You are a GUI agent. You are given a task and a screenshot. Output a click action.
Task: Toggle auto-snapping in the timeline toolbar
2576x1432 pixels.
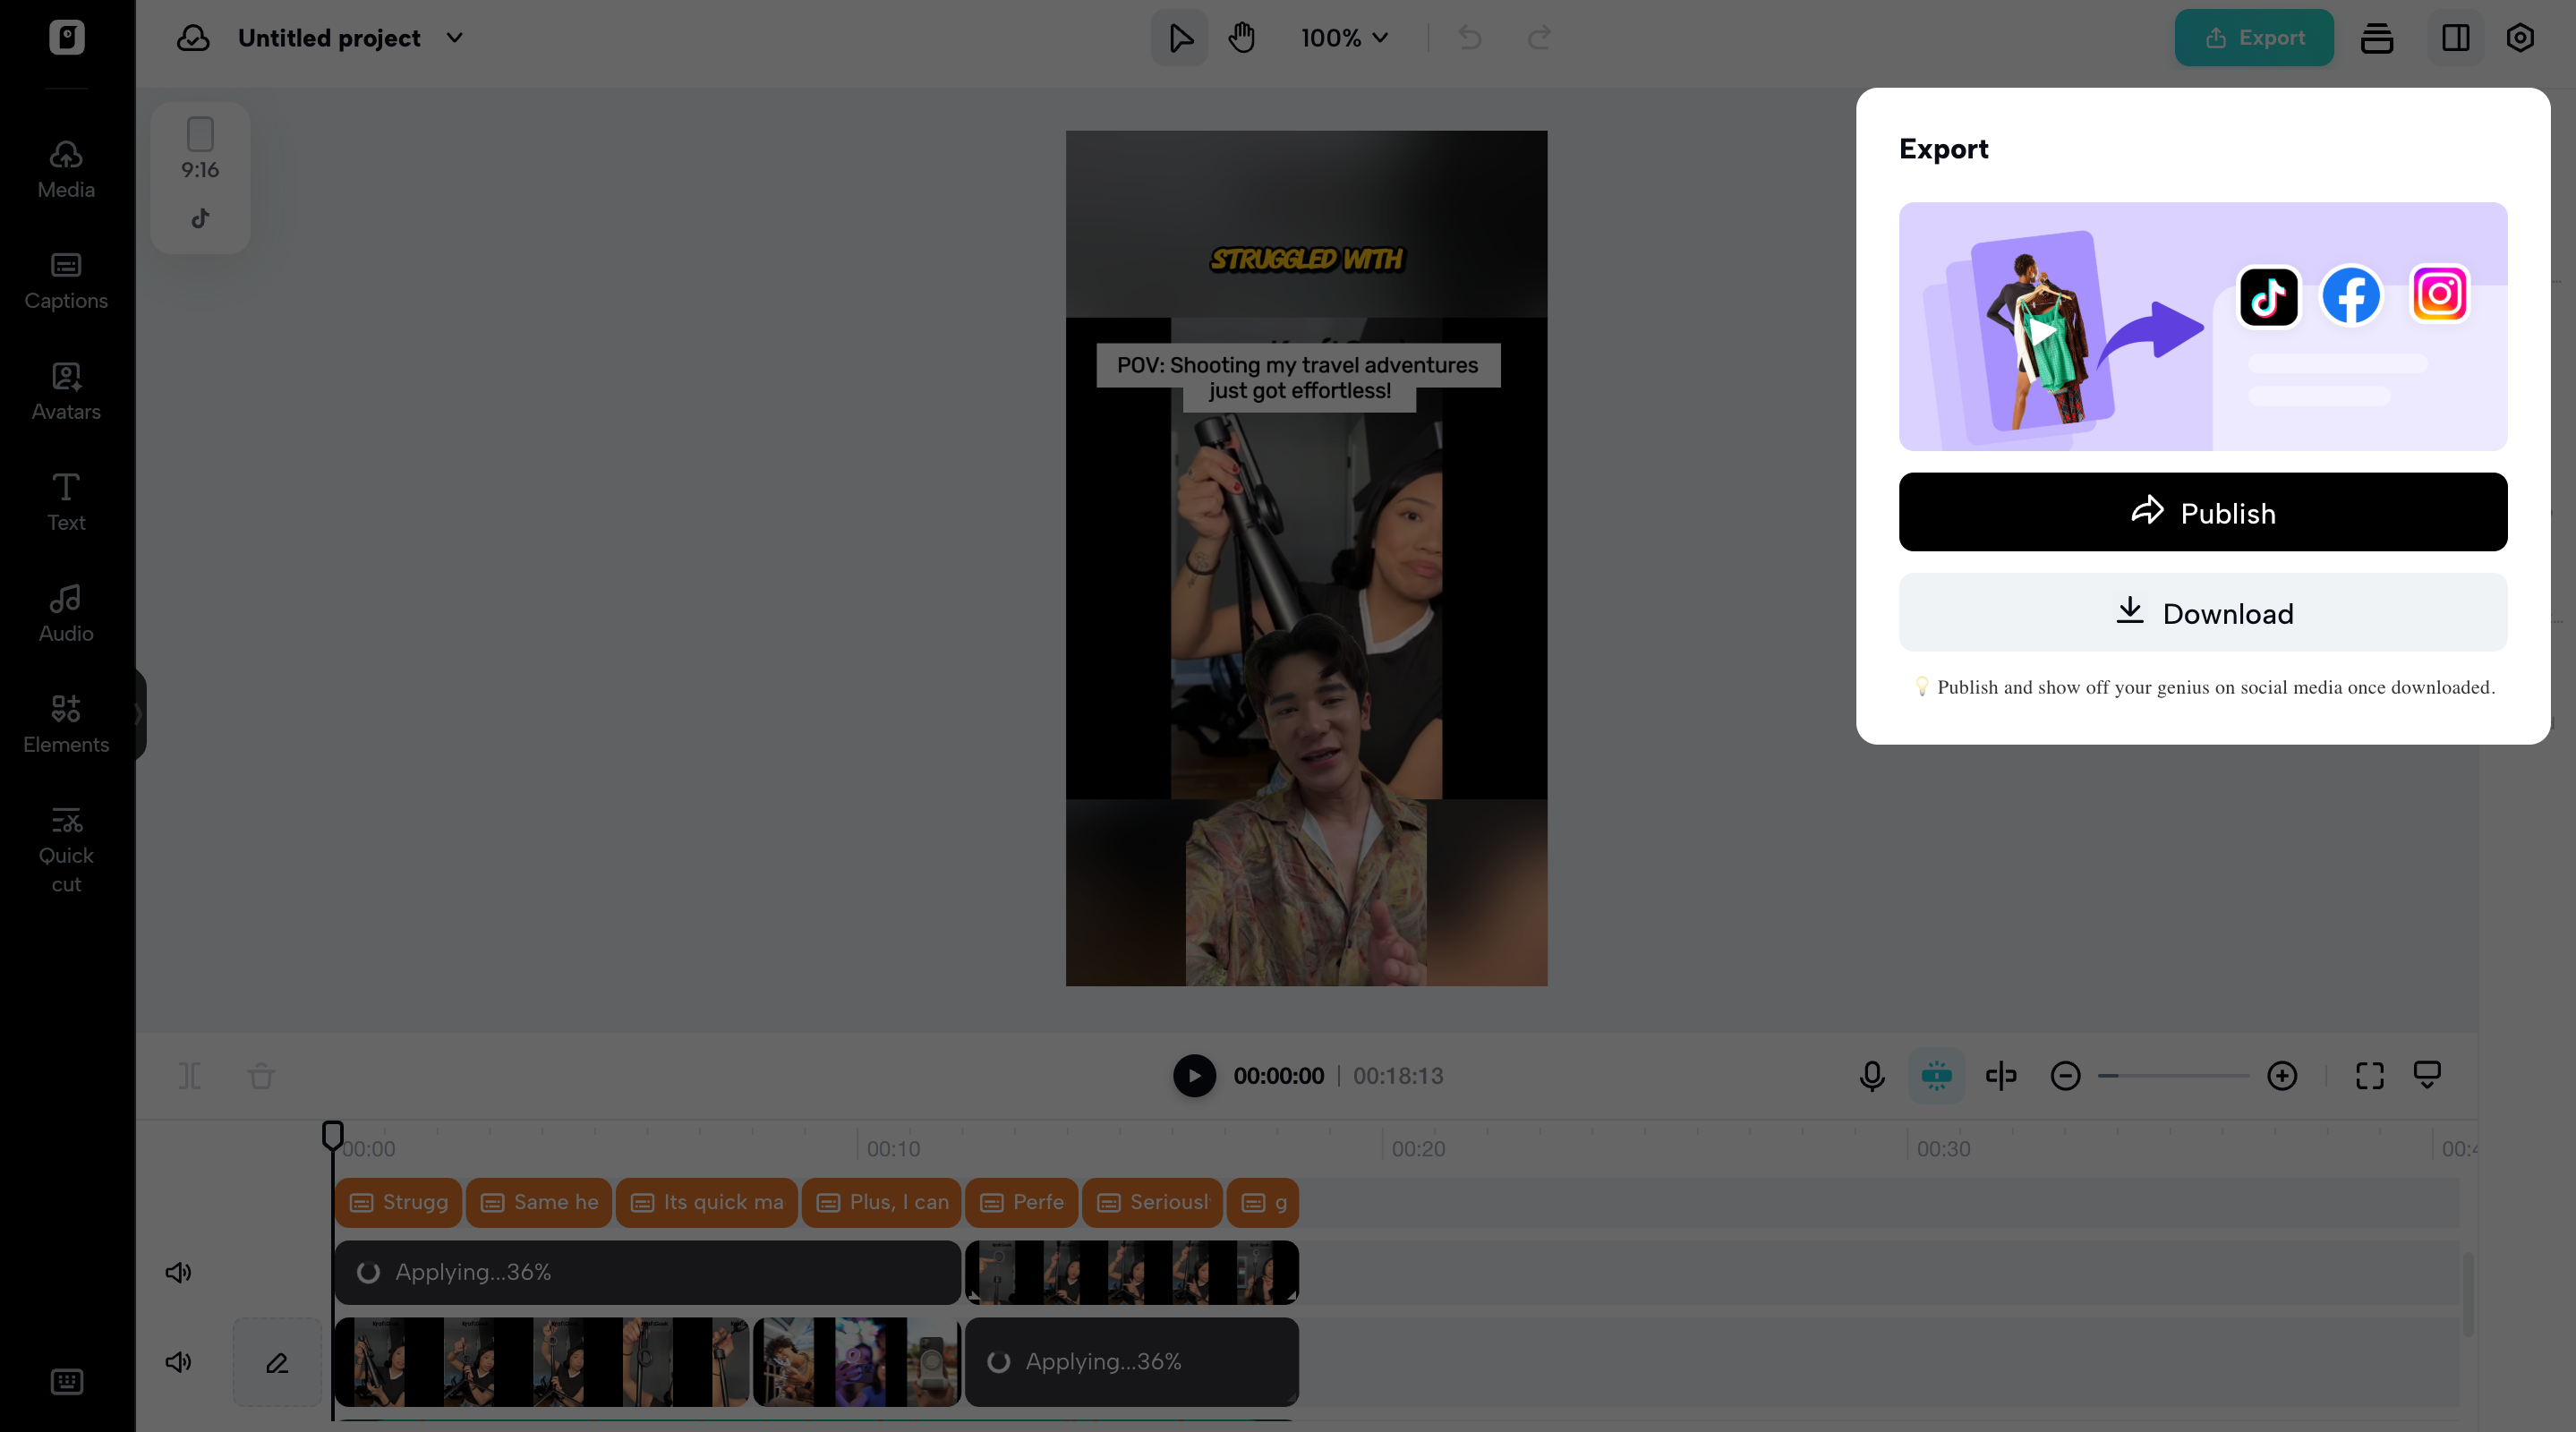click(1936, 1076)
